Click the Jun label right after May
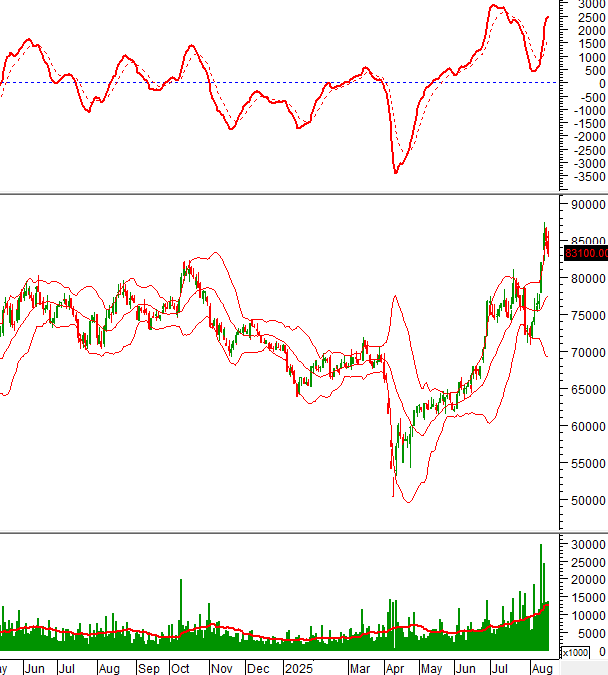This screenshot has width=608, height=675. (465, 669)
